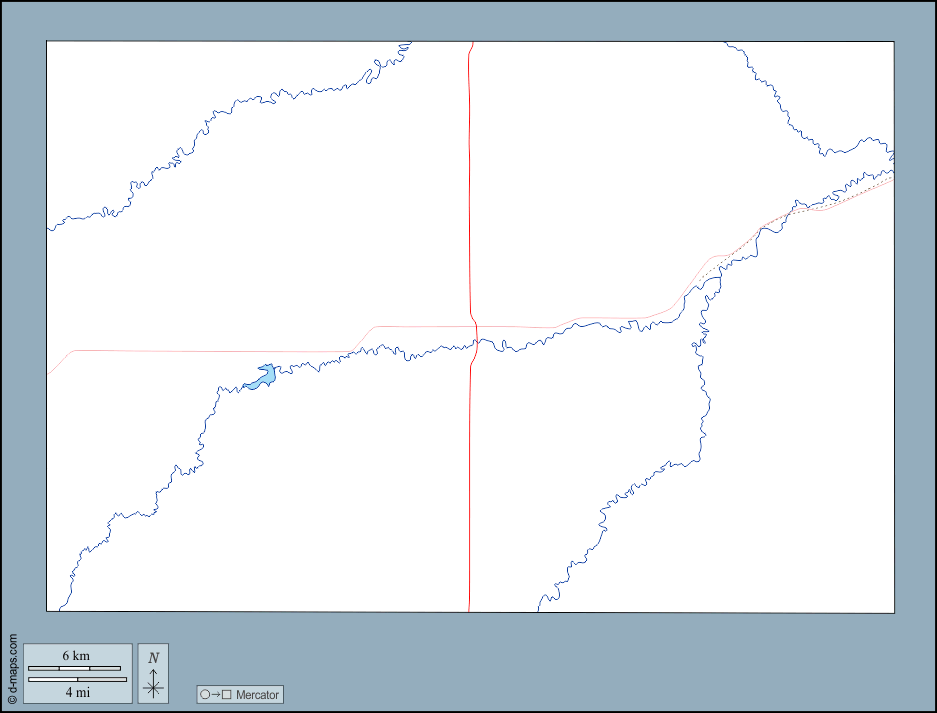Click the north arrow compass icon
937x713 pixels.
[x=153, y=684]
